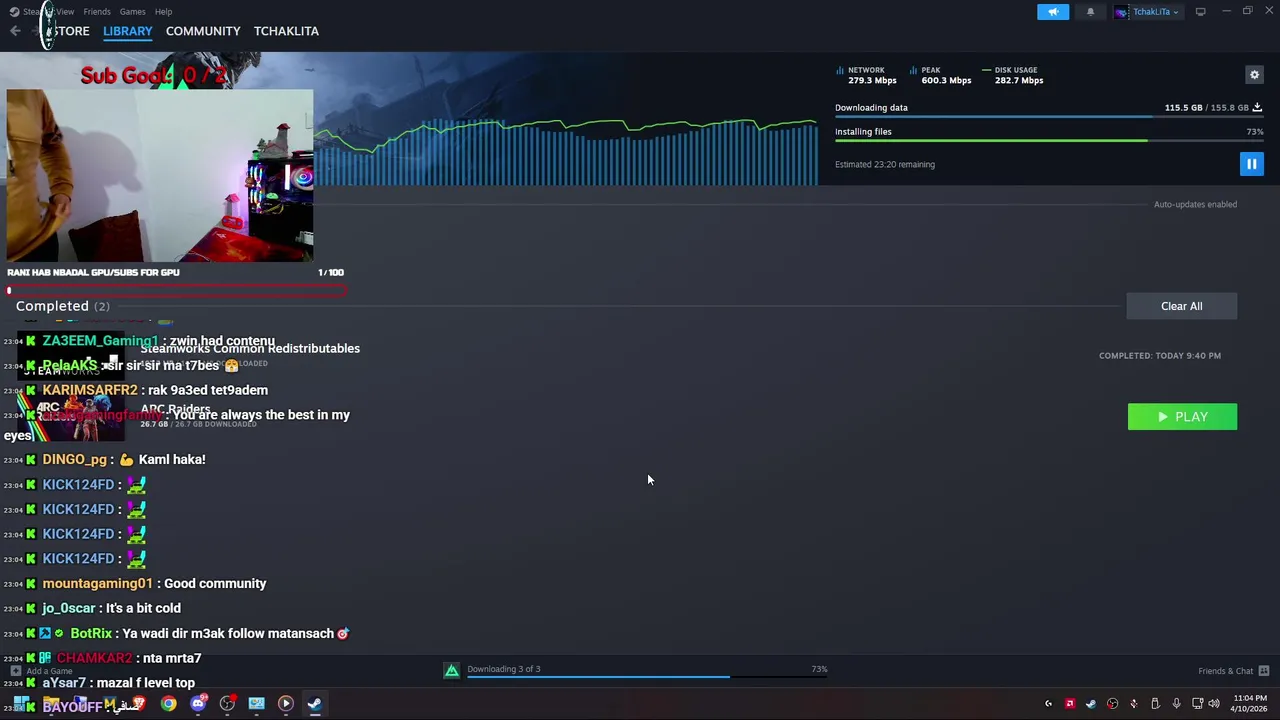Click Auto-updates enabled text

[1195, 204]
